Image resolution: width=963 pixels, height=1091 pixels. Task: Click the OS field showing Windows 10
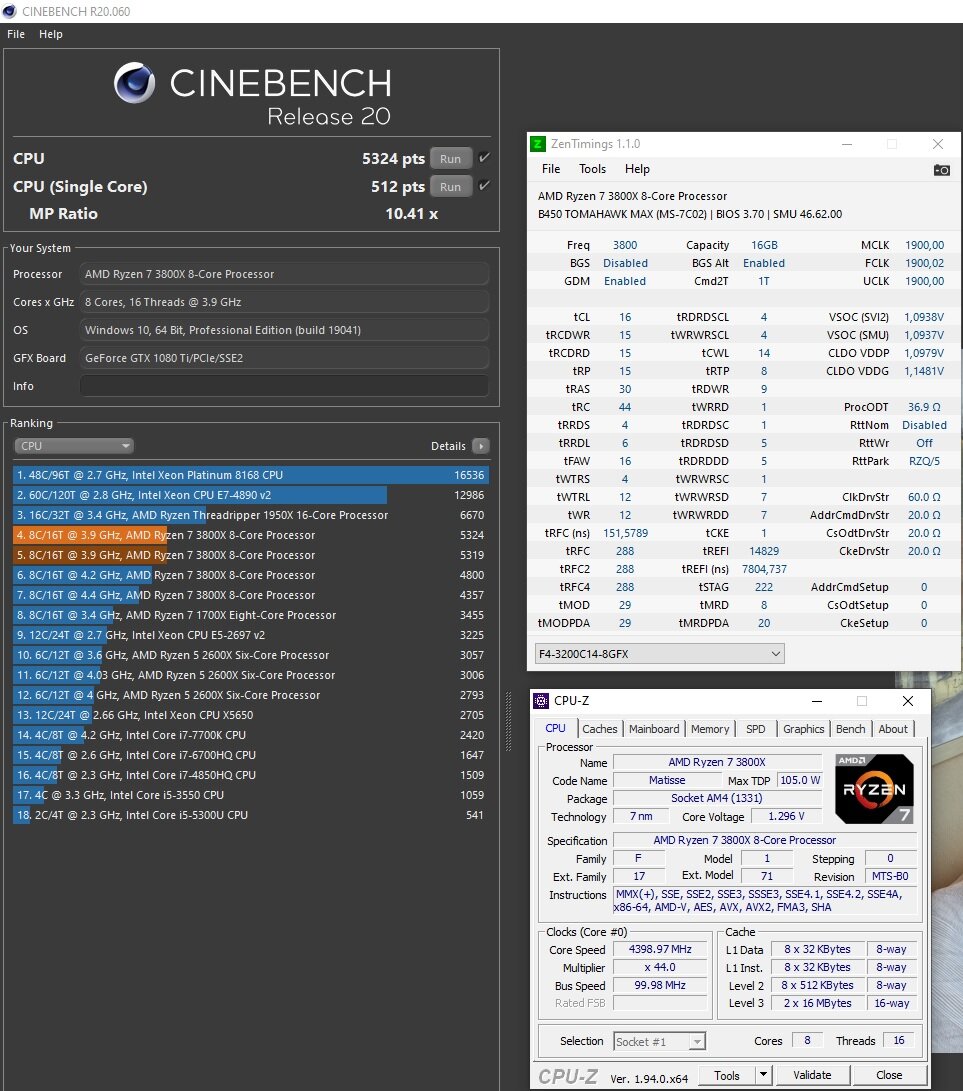(284, 330)
